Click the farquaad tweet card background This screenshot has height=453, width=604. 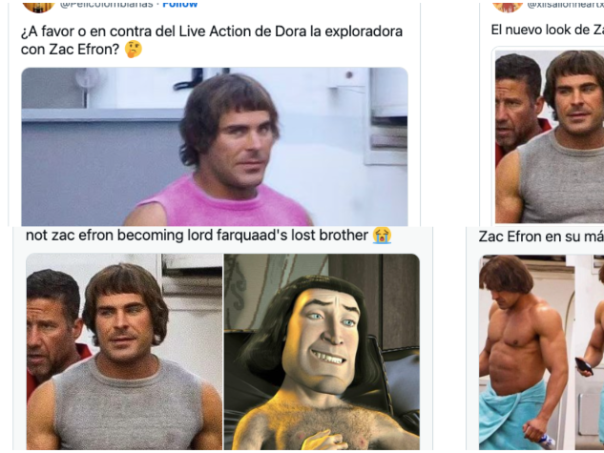tap(426, 339)
